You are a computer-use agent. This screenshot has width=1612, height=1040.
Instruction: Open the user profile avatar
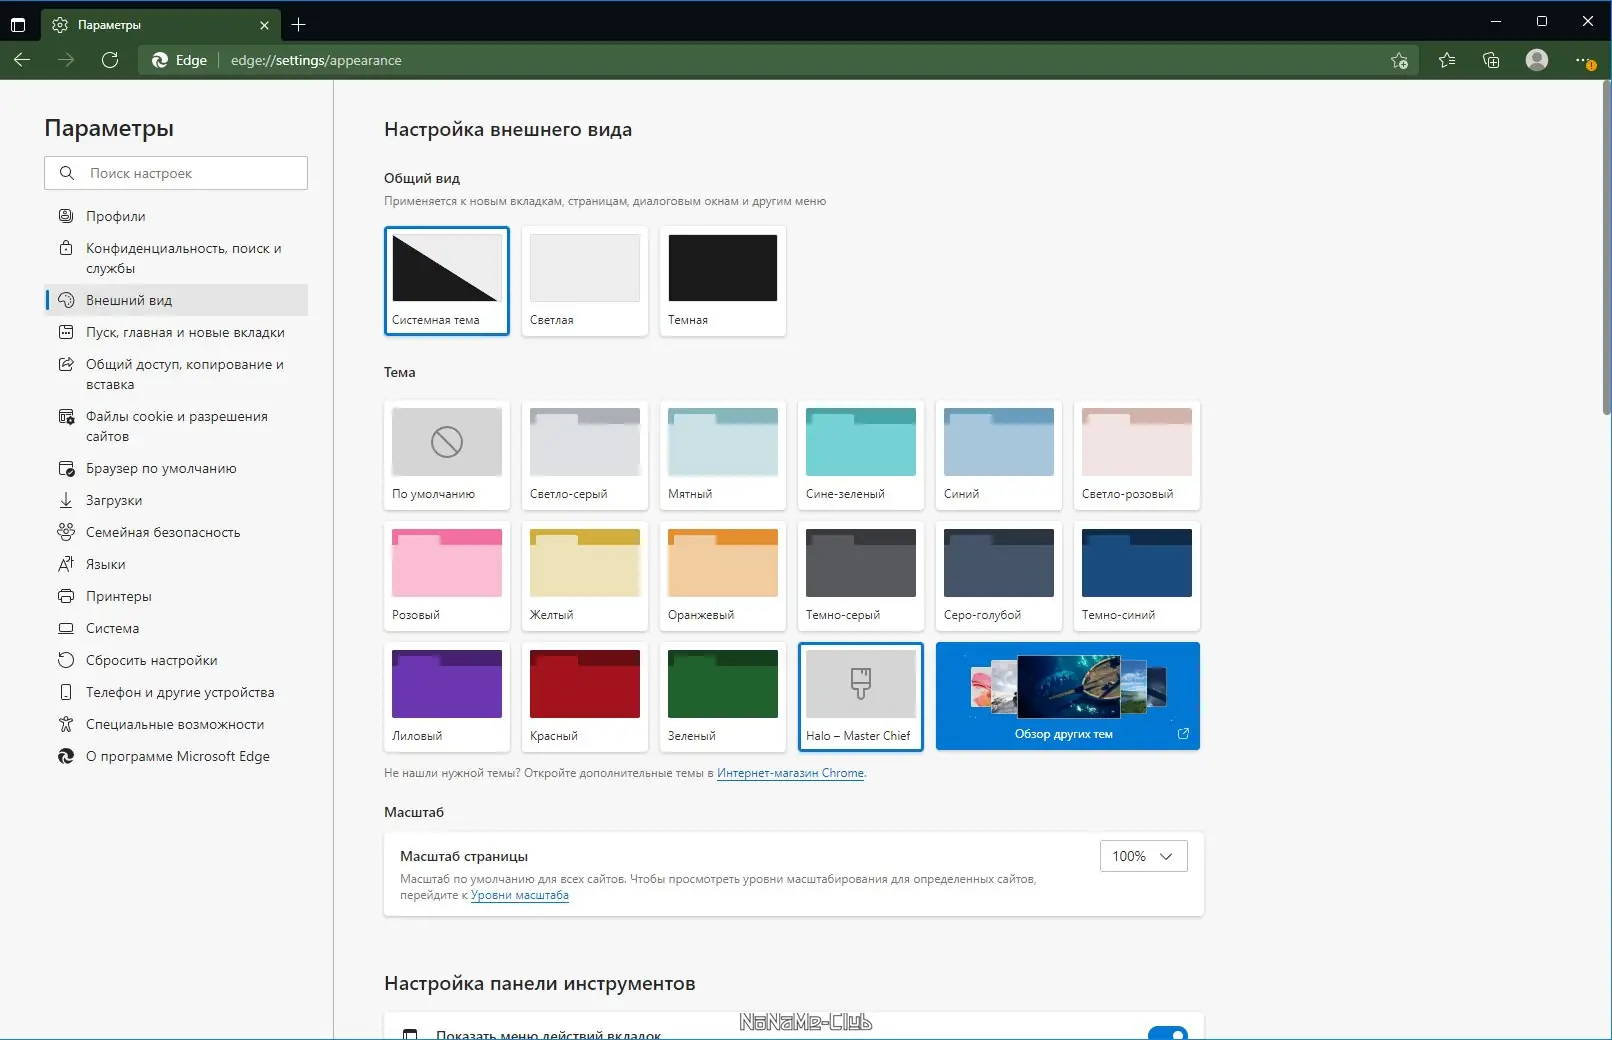click(x=1537, y=60)
